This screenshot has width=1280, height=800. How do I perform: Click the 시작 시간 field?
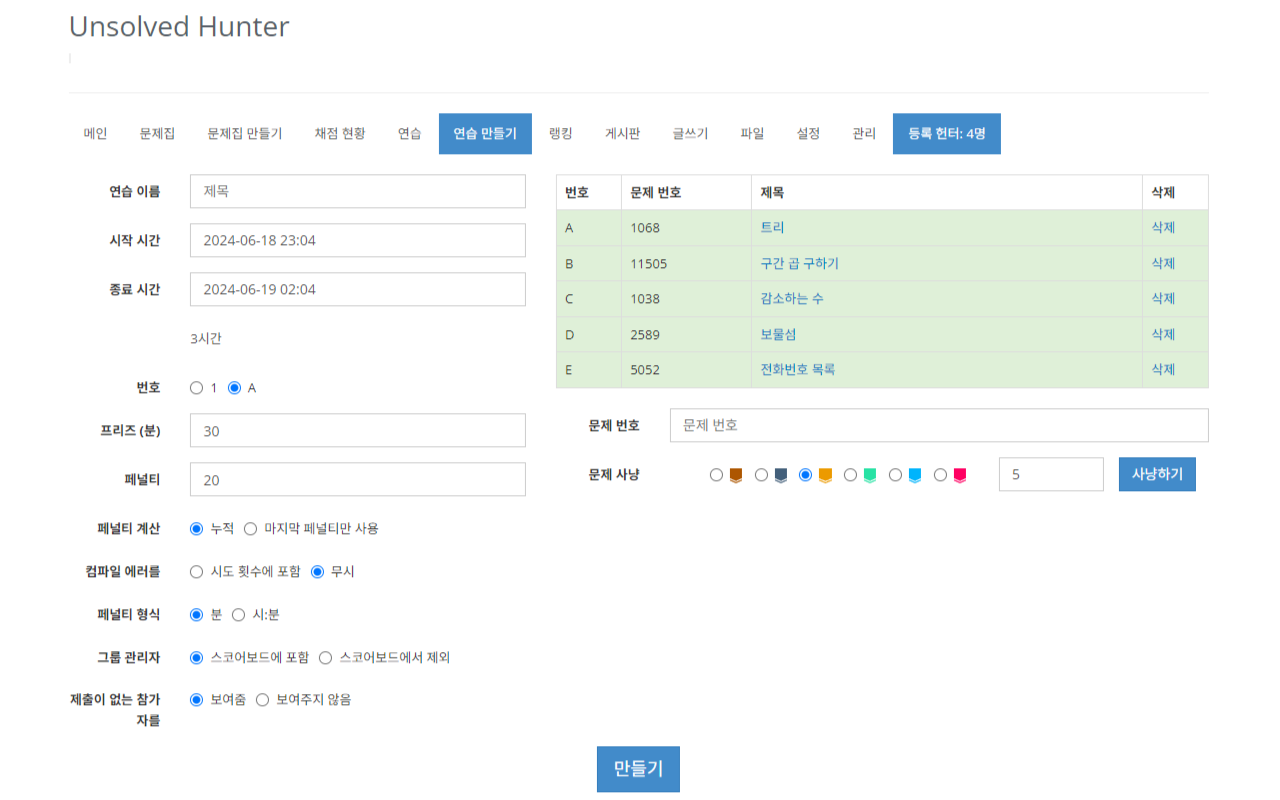(x=358, y=240)
